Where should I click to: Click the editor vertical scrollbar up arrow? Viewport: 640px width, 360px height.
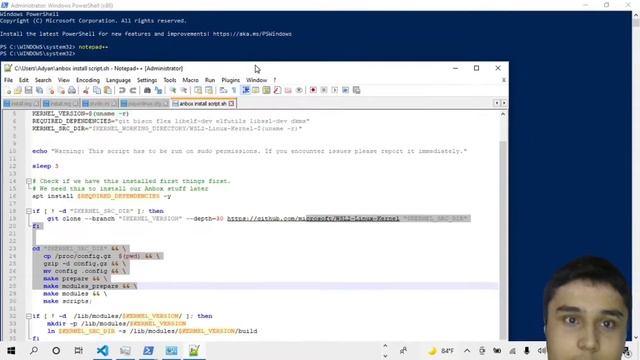point(503,114)
